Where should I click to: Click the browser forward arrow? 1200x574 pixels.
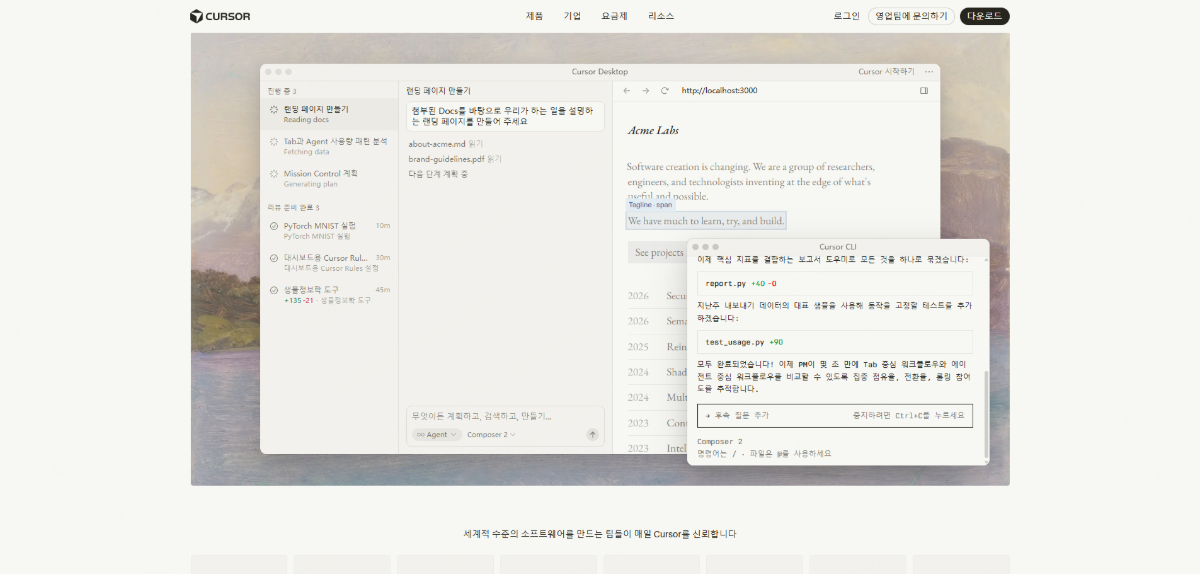coord(646,90)
